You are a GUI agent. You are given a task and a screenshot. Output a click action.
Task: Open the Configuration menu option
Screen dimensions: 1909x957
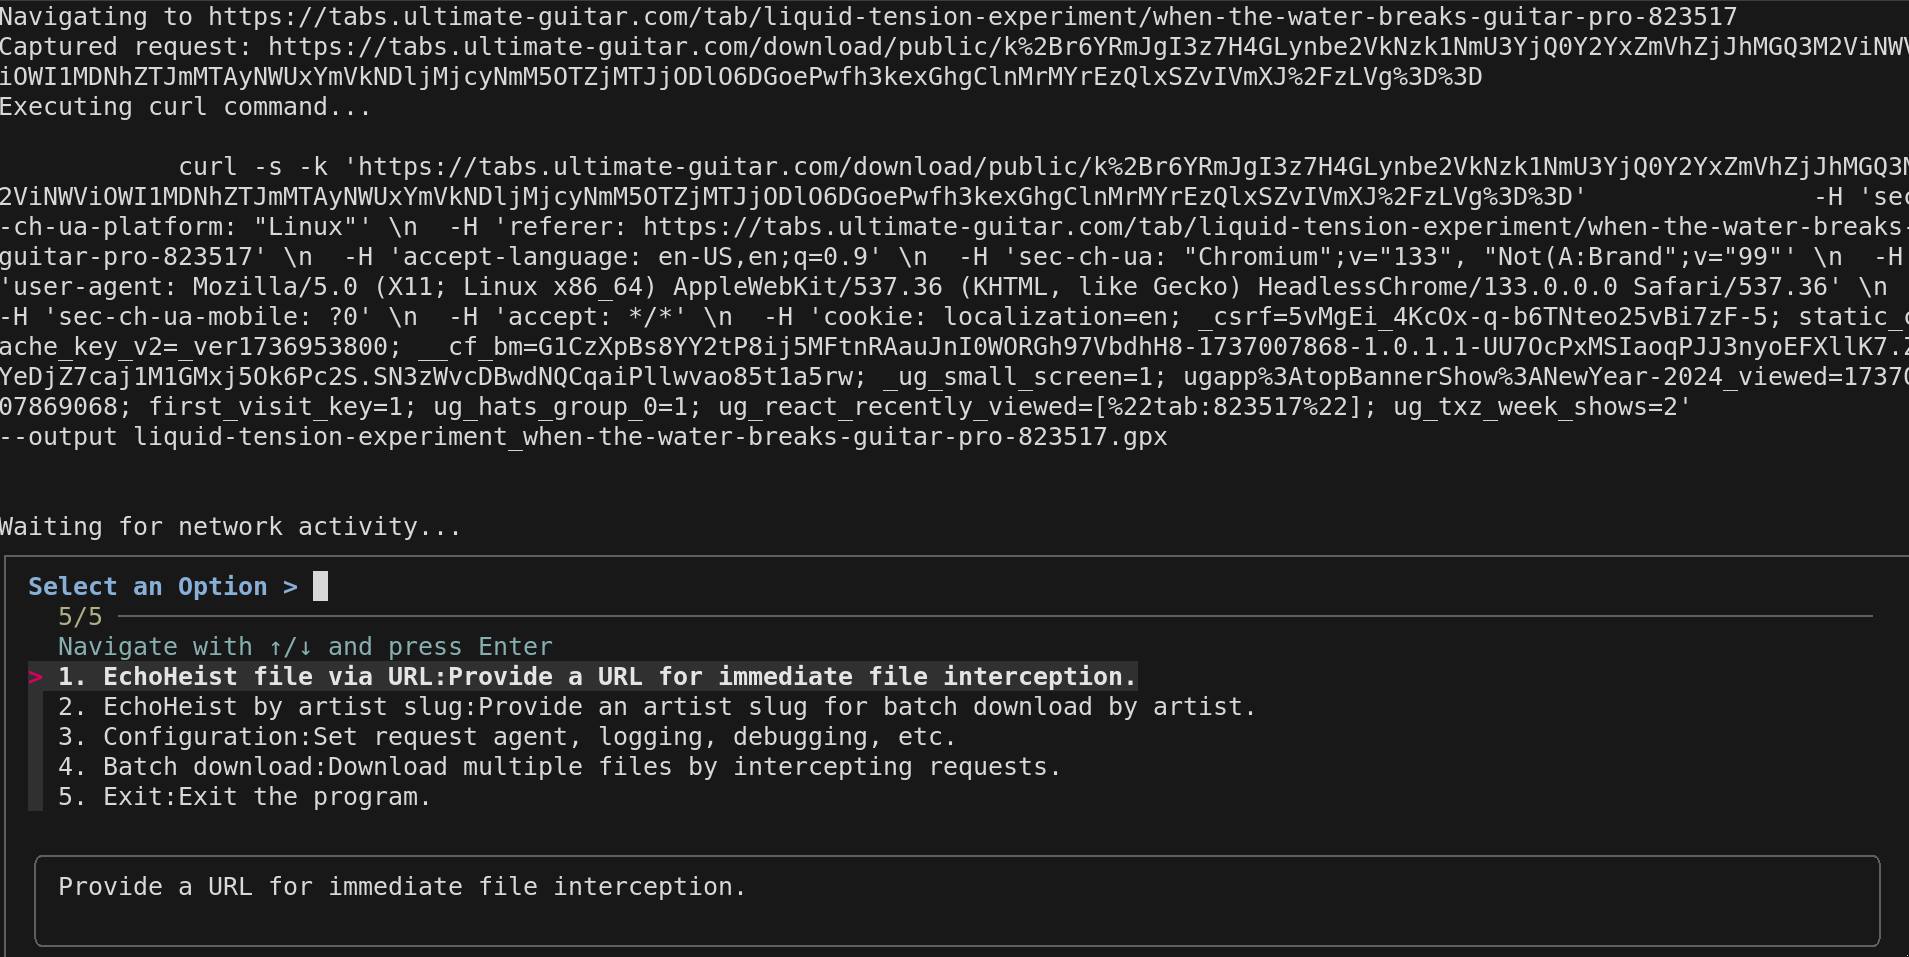[506, 737]
